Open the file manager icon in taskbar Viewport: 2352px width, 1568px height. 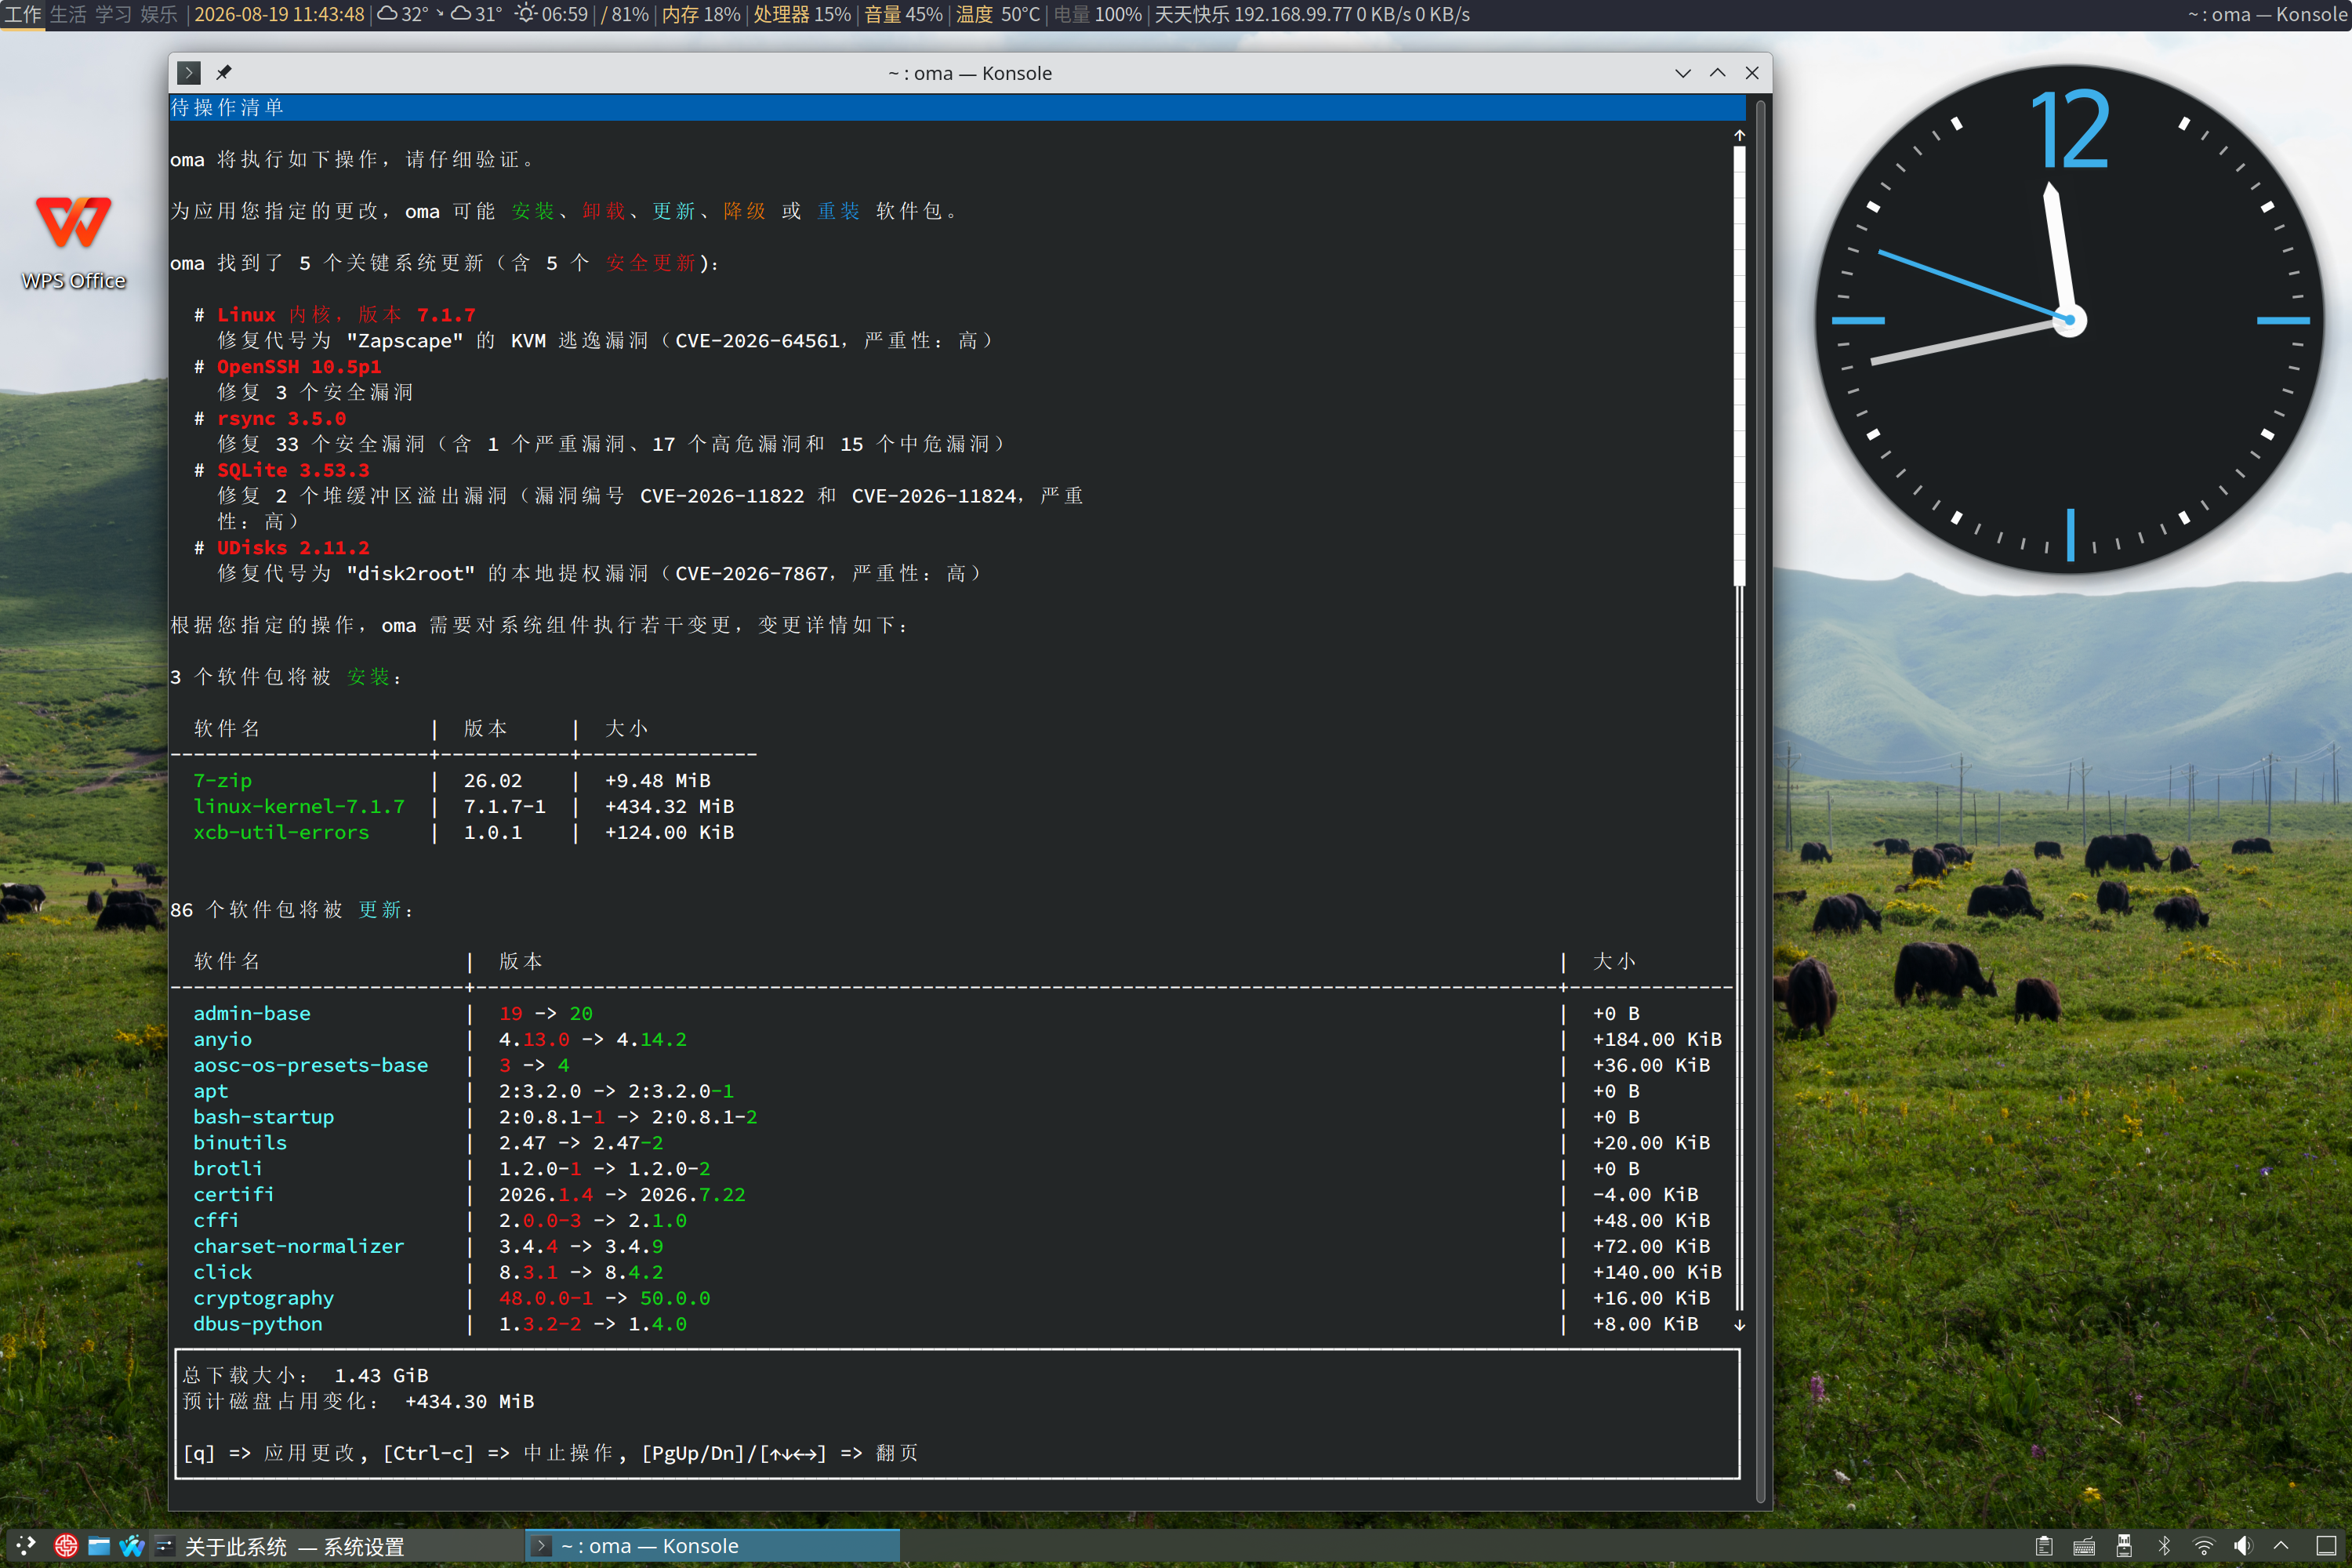(x=99, y=1545)
